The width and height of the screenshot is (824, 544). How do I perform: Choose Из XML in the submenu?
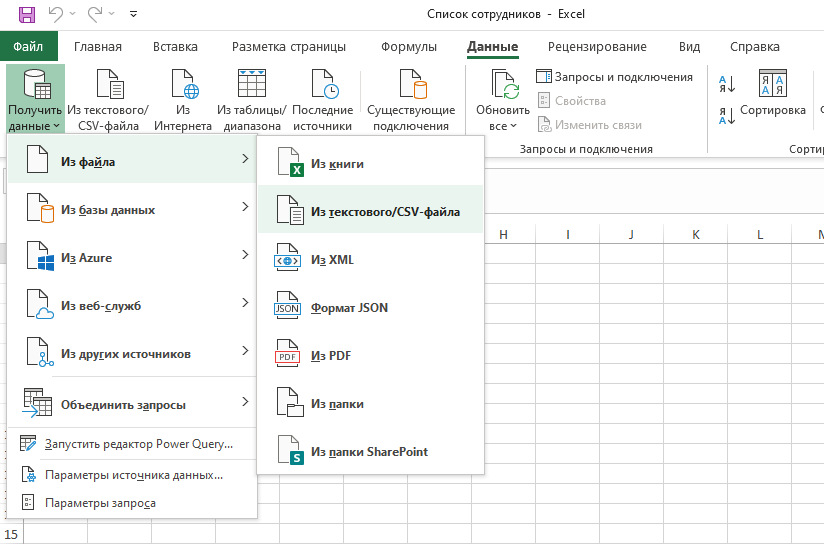click(x=370, y=260)
